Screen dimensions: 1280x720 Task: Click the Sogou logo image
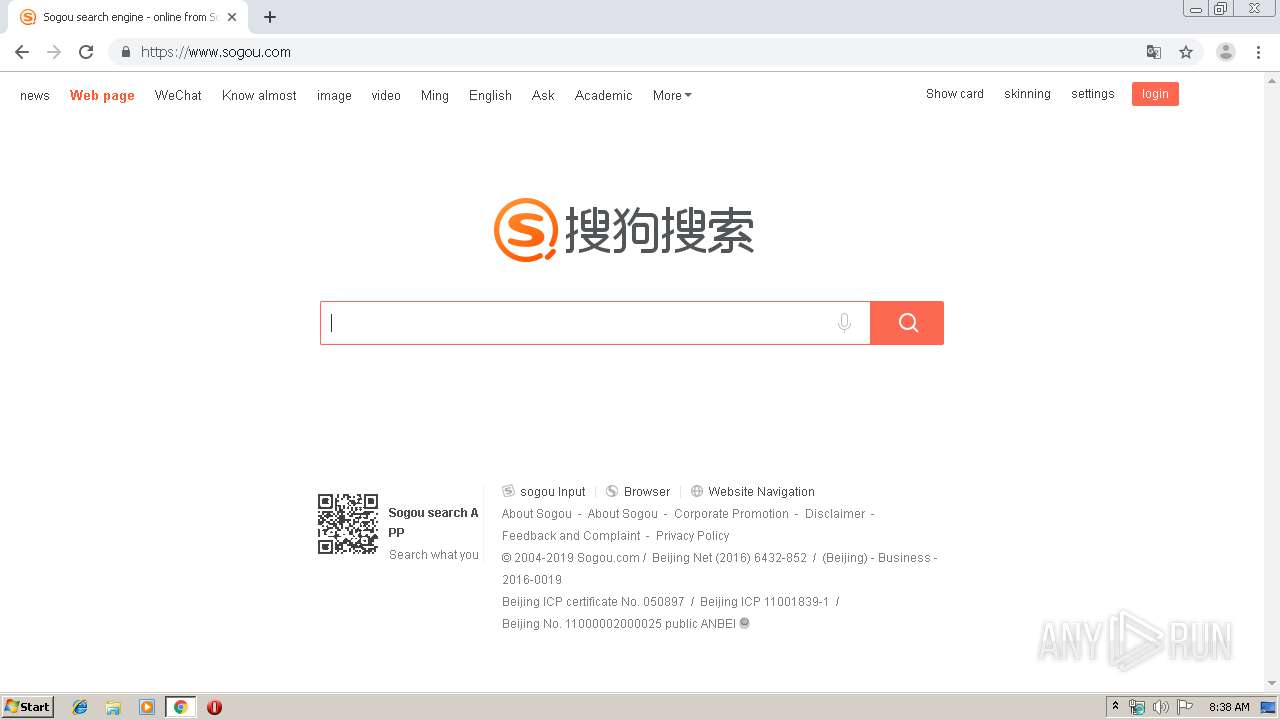click(x=624, y=230)
